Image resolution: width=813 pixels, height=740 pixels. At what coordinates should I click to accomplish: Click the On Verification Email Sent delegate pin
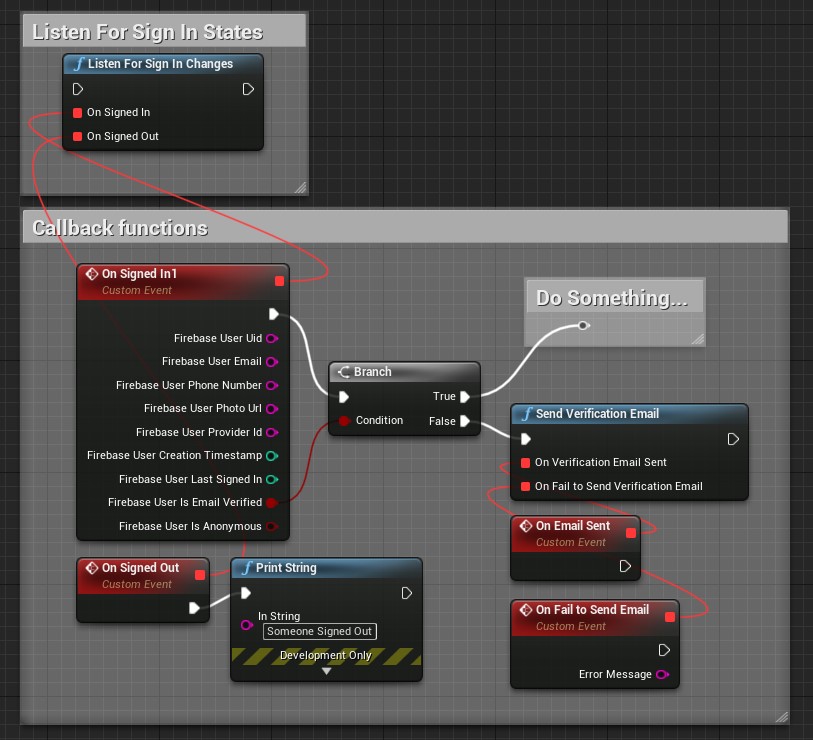click(x=525, y=463)
